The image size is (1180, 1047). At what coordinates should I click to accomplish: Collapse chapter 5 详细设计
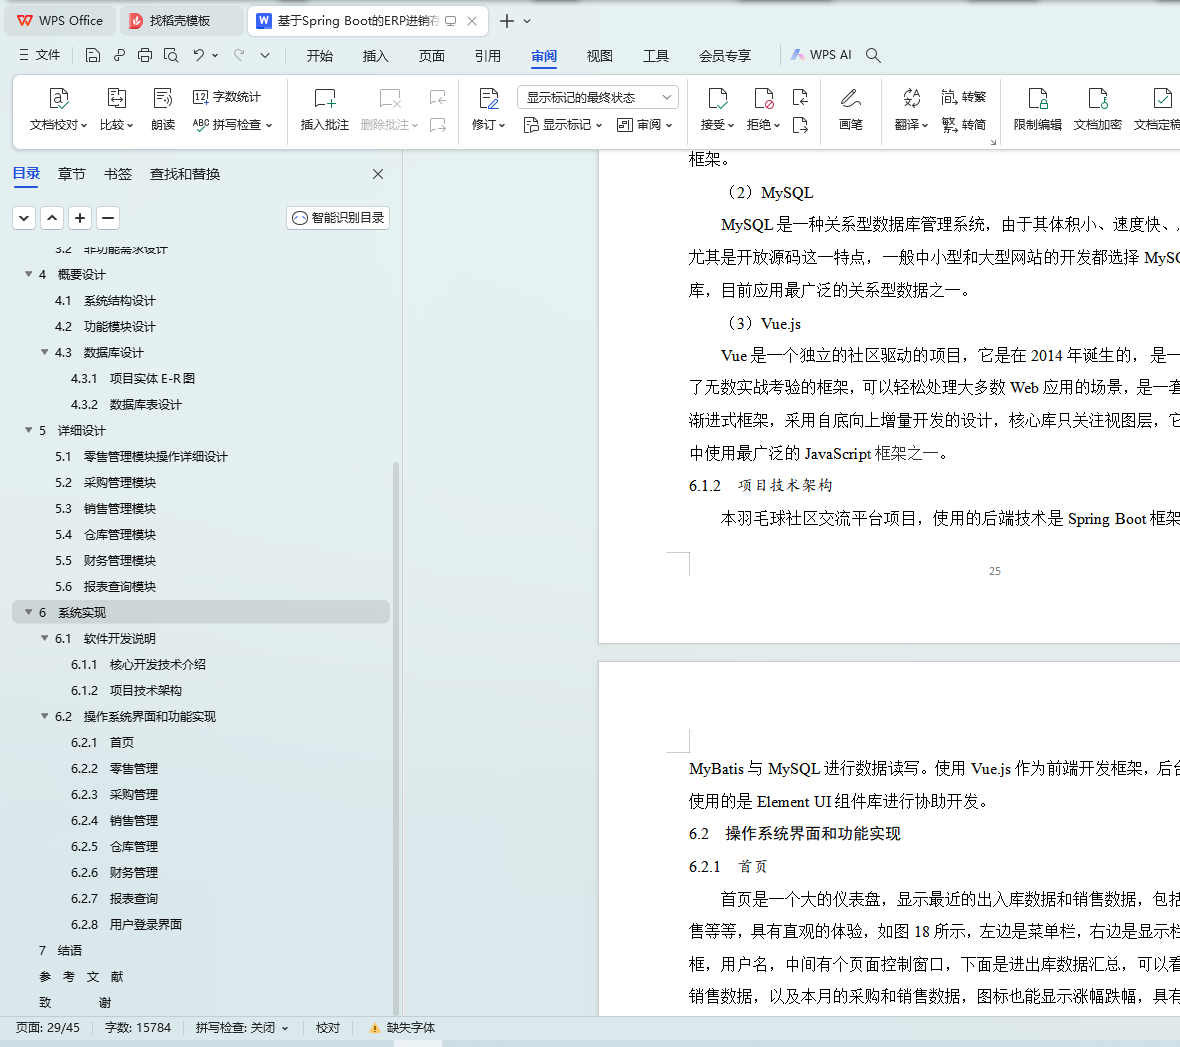click(29, 430)
